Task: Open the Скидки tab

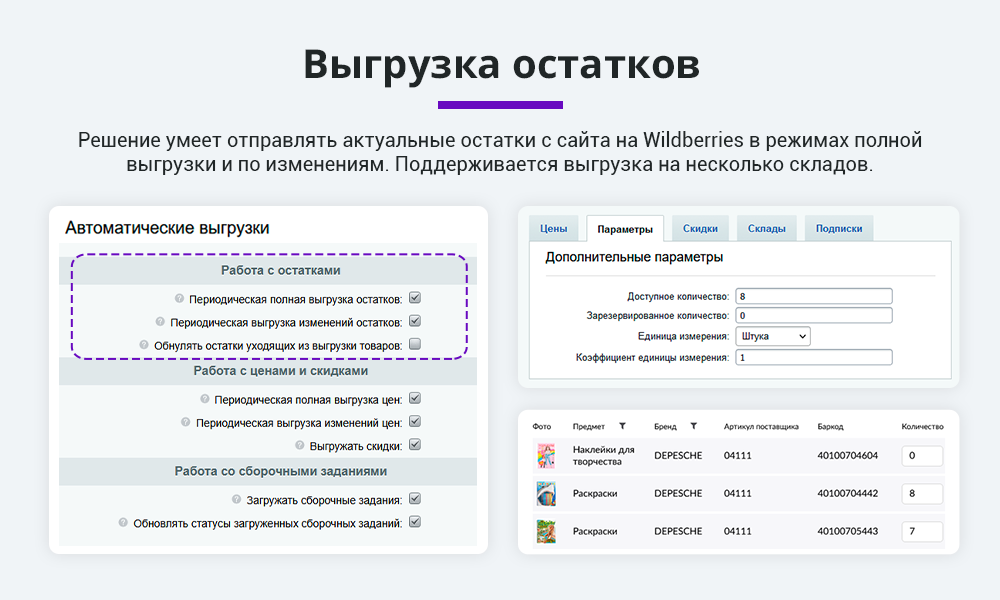Action: [700, 228]
